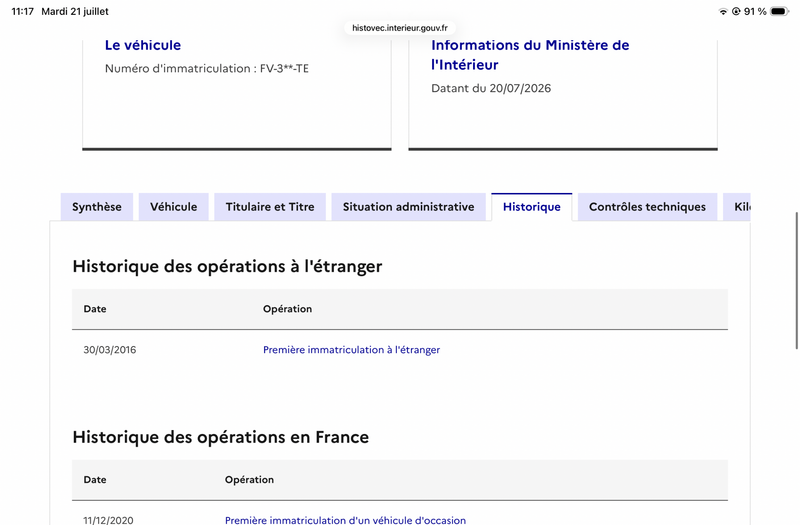Viewport: 800px width, 525px height.
Task: Click the 'Le véhicule' card heading
Action: [x=143, y=45]
